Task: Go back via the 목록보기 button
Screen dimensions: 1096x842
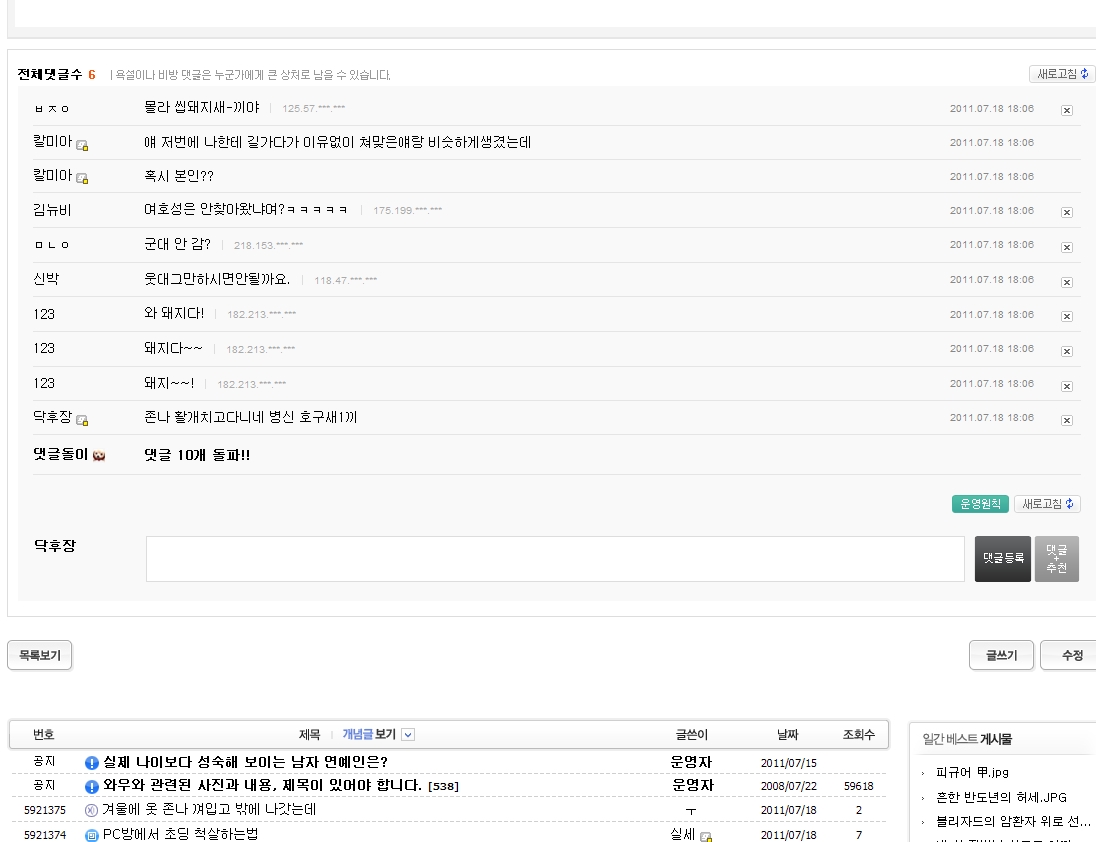Action: tap(40, 655)
